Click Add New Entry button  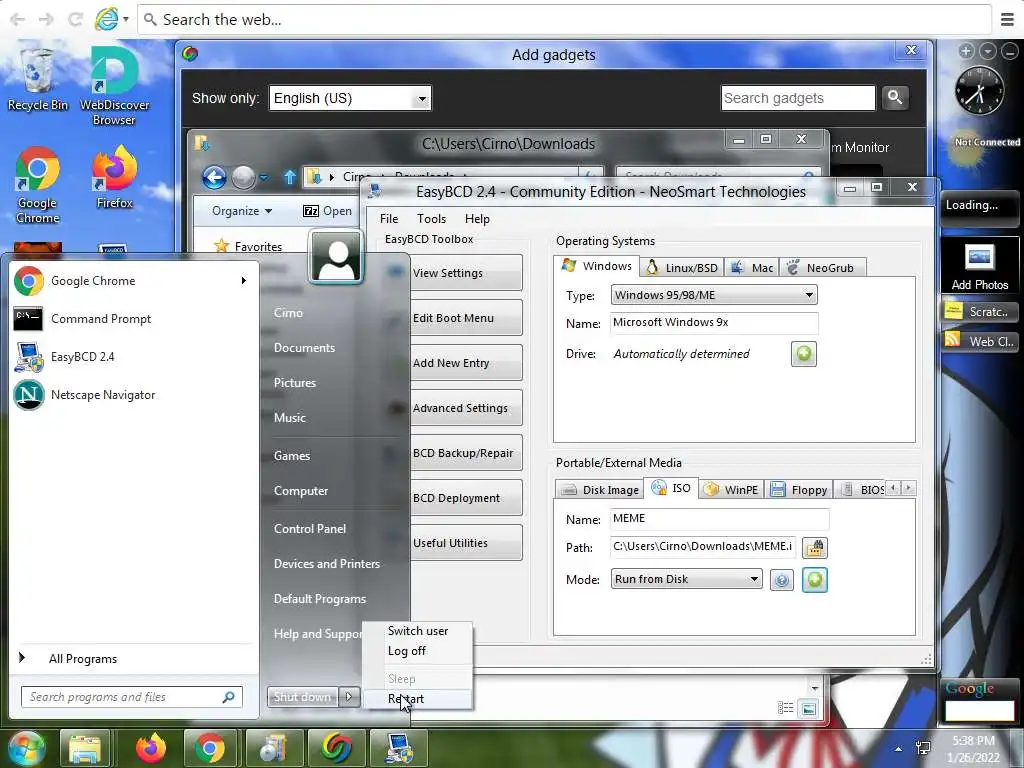(466, 363)
